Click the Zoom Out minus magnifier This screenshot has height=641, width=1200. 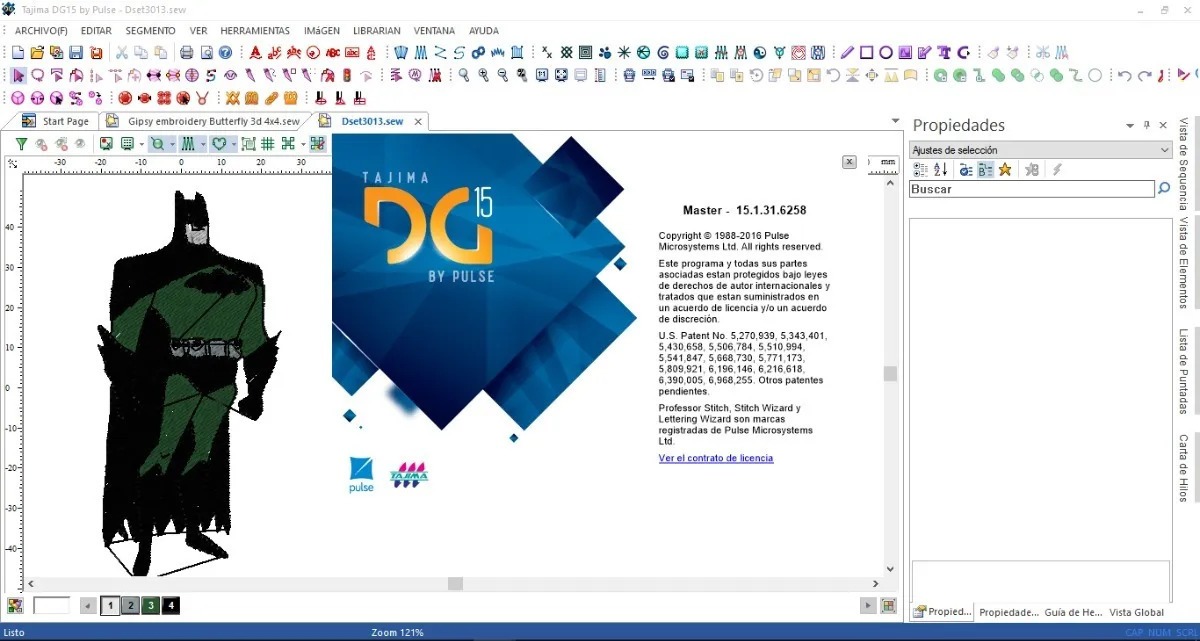(x=502, y=75)
